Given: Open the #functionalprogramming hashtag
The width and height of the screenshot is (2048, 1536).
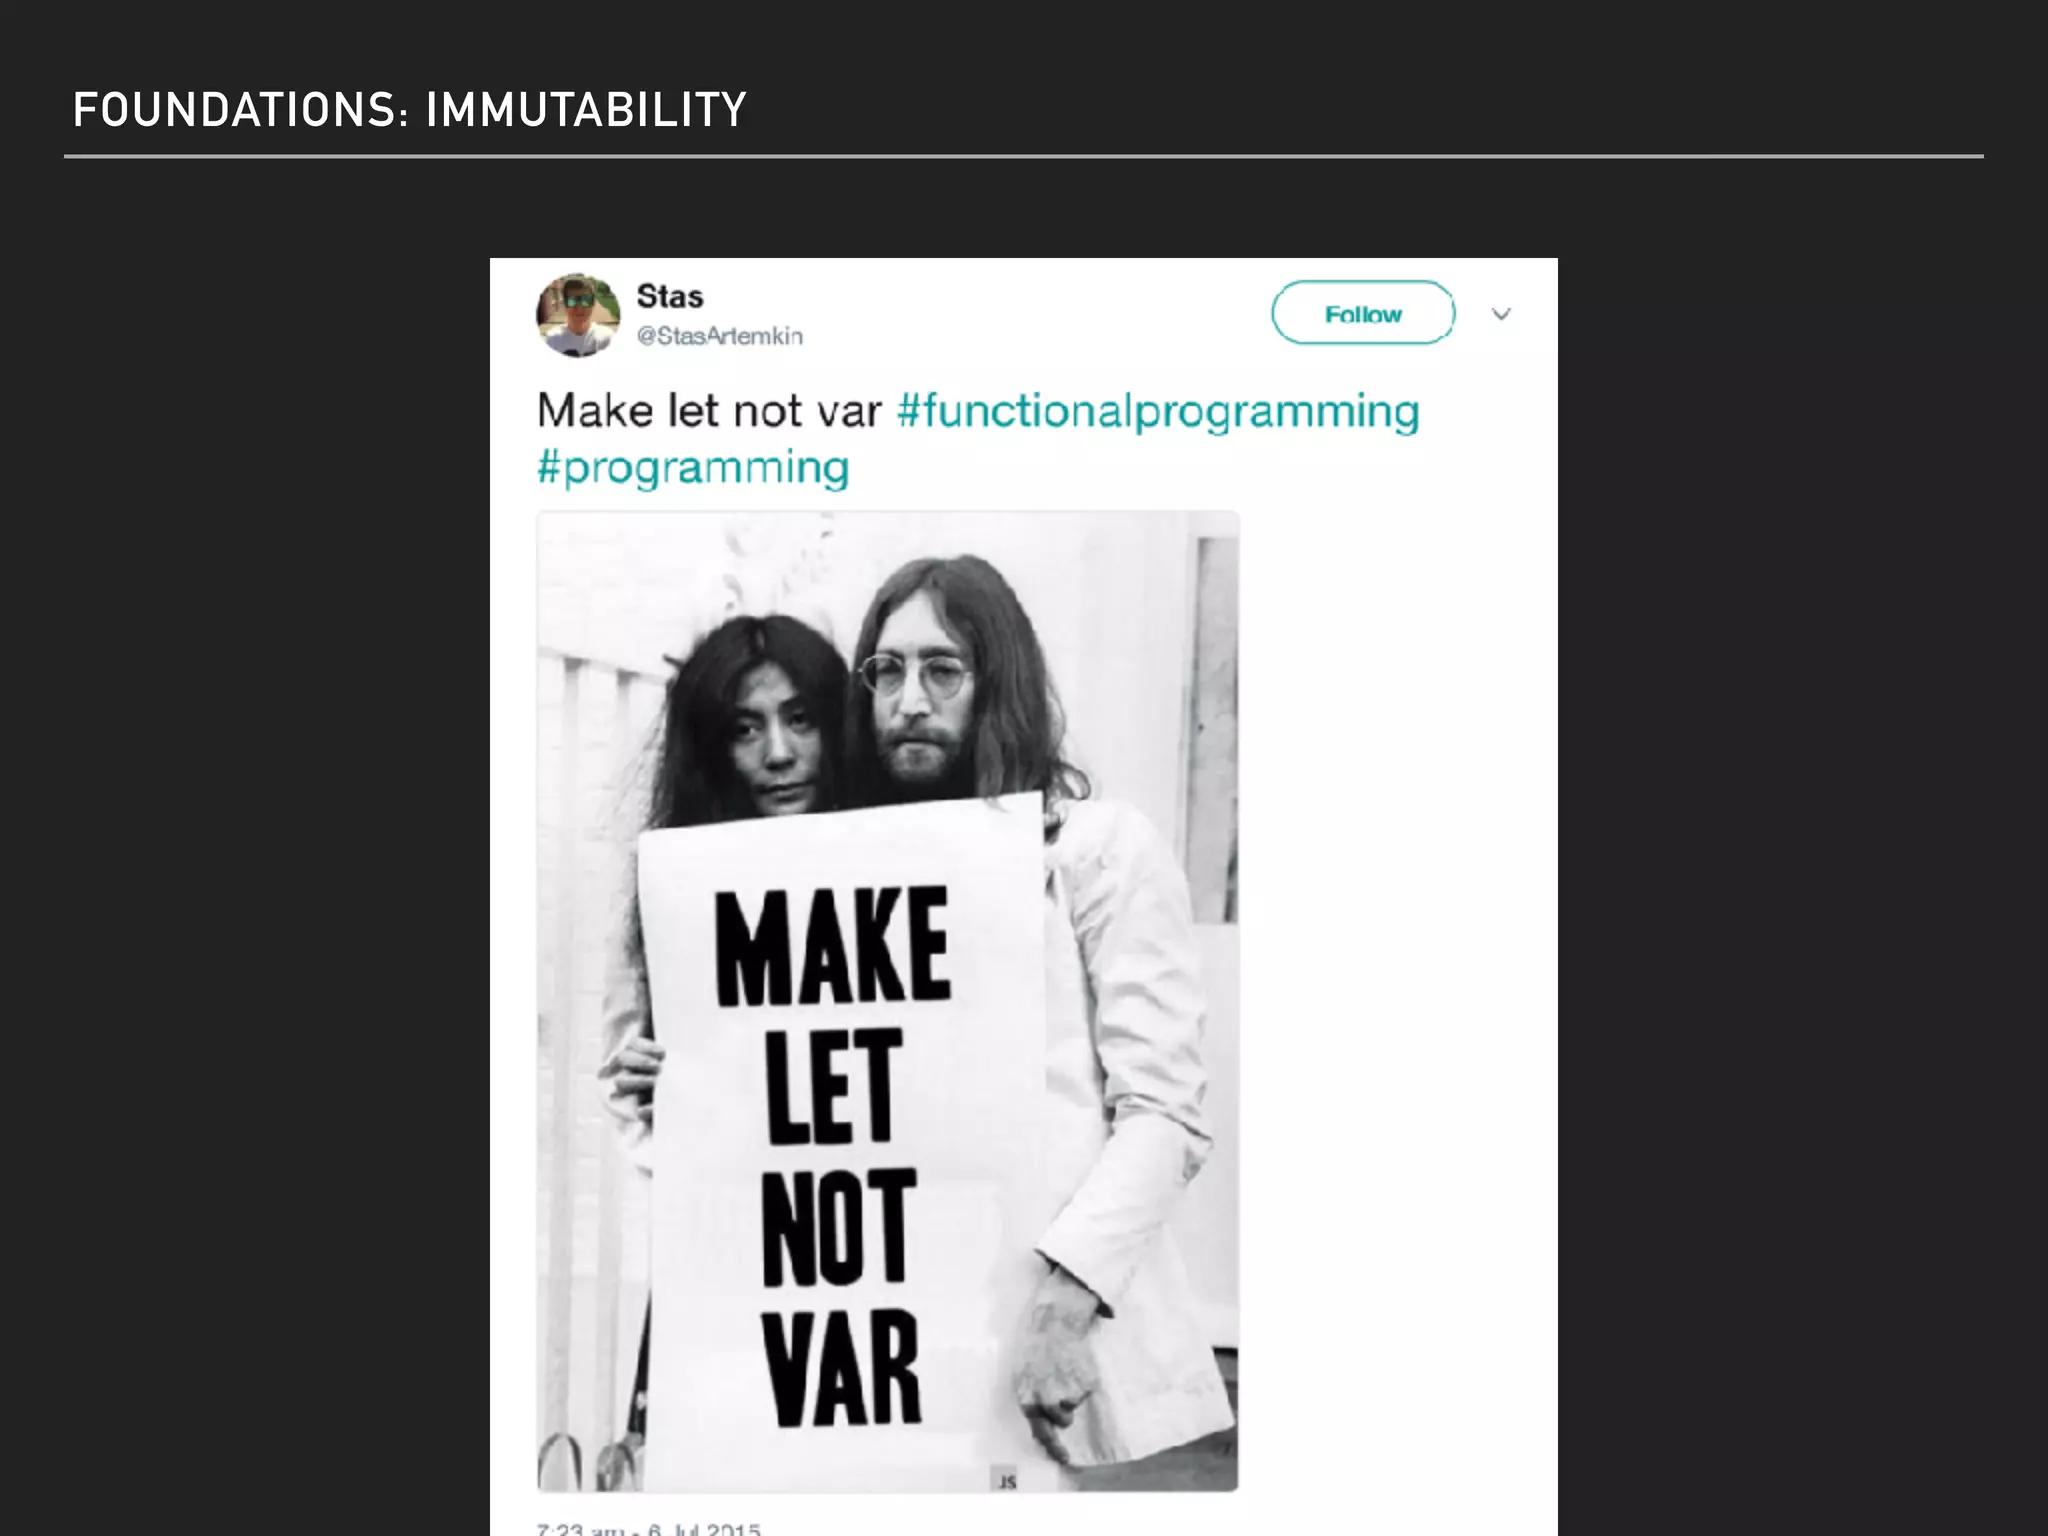Looking at the screenshot, I should 1158,411.
